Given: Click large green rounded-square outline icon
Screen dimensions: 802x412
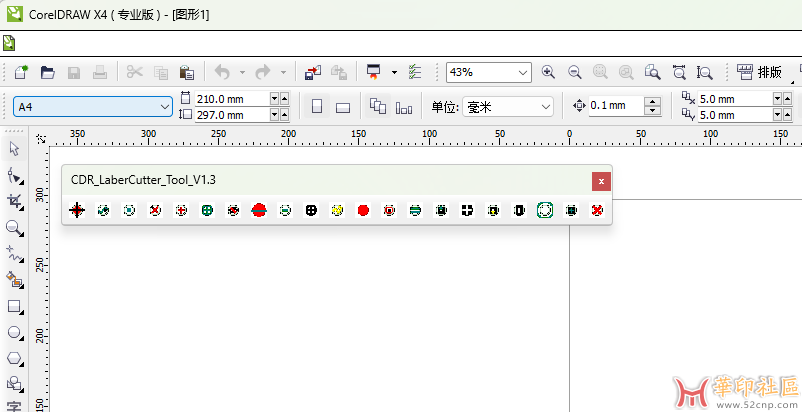Looking at the screenshot, I should coord(545,210).
